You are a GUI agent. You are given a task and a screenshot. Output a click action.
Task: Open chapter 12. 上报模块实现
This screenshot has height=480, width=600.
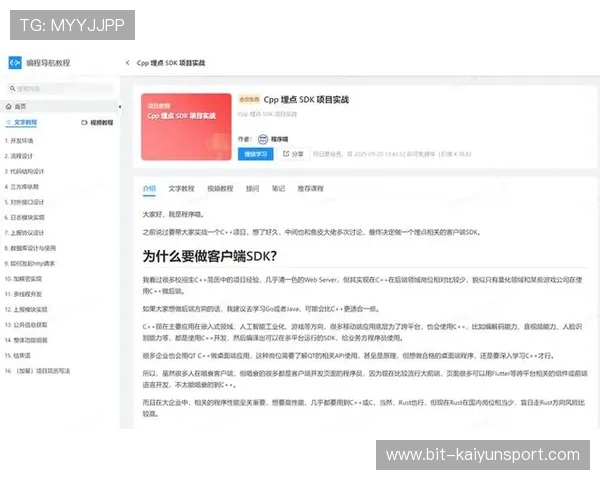pos(26,309)
